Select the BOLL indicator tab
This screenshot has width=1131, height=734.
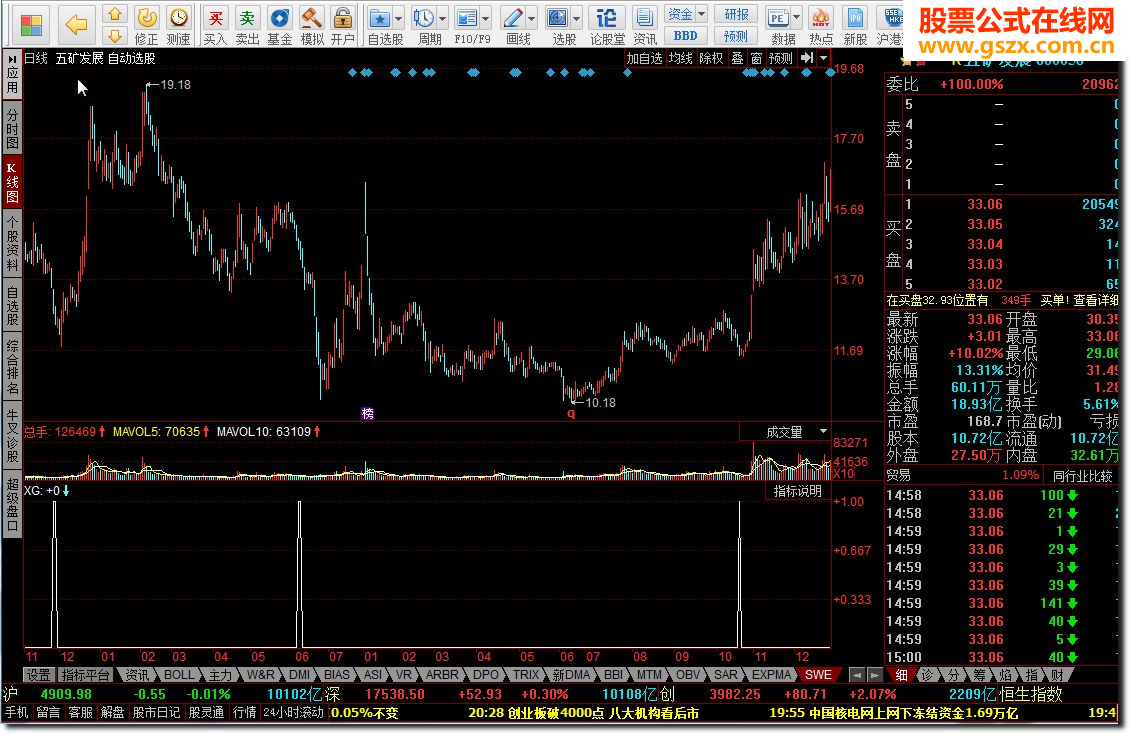pos(179,675)
